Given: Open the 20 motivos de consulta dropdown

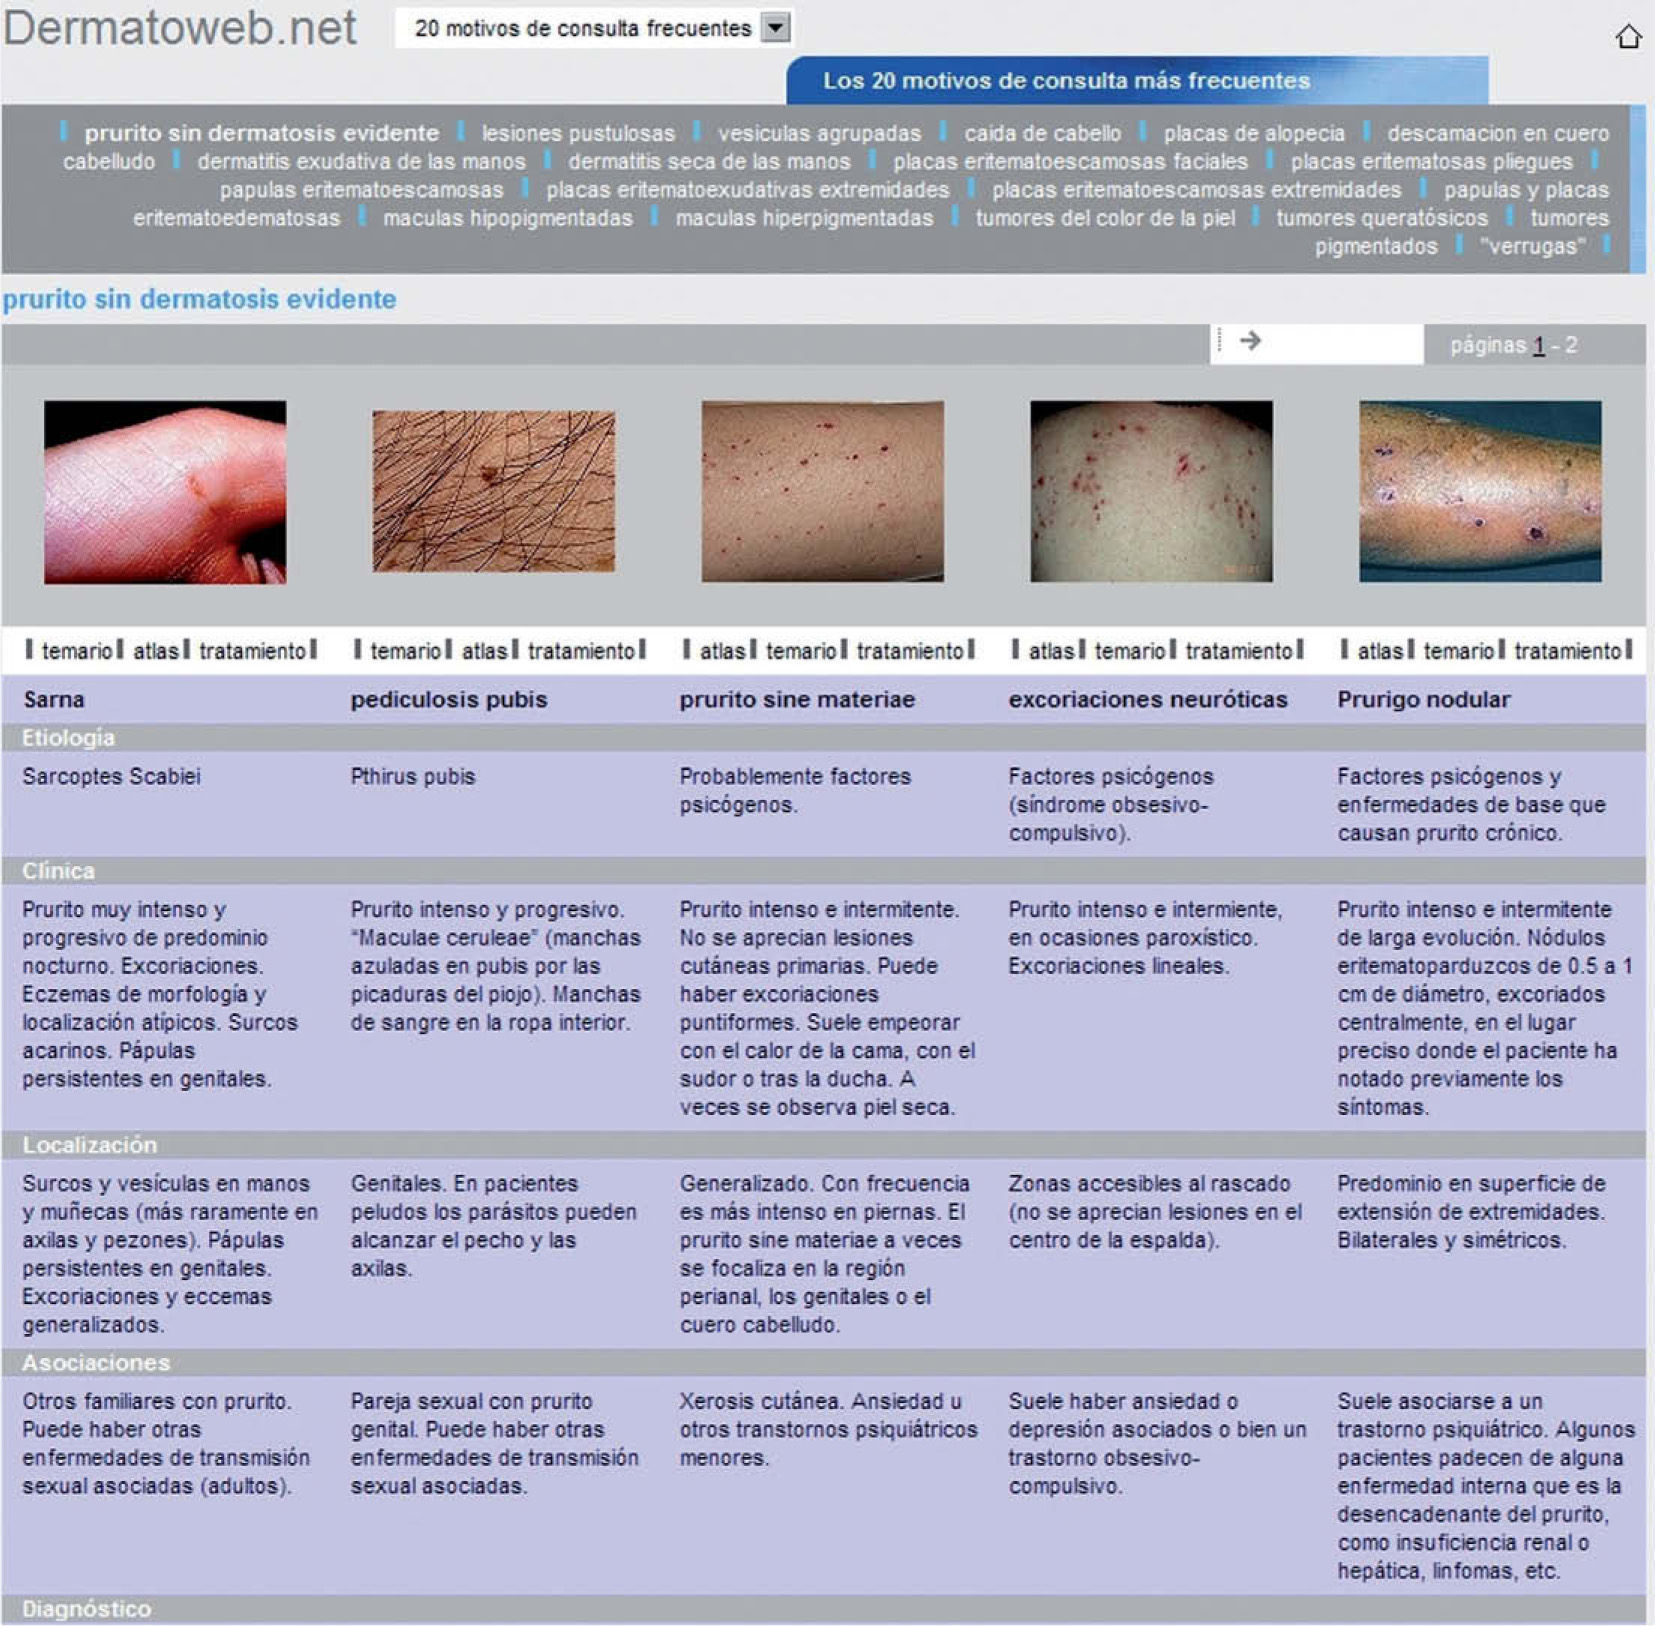Looking at the screenshot, I should point(775,28).
